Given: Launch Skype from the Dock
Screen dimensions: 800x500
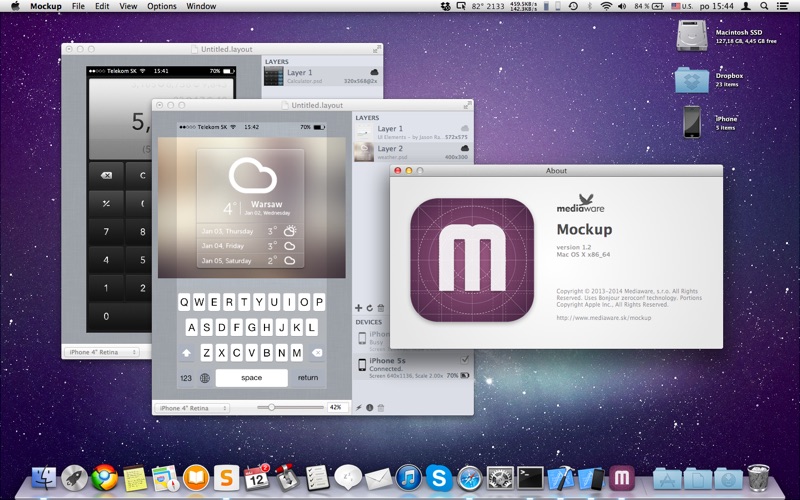Looking at the screenshot, I should (439, 478).
